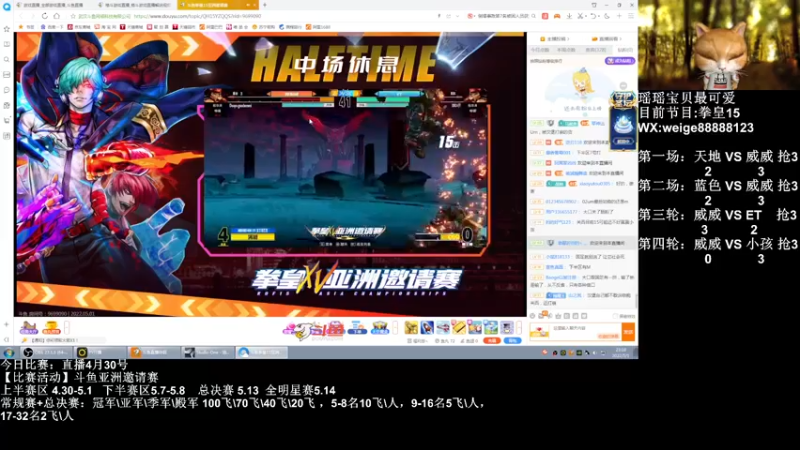
Task: Open the browser hamburger menu
Action: [x=631, y=16]
